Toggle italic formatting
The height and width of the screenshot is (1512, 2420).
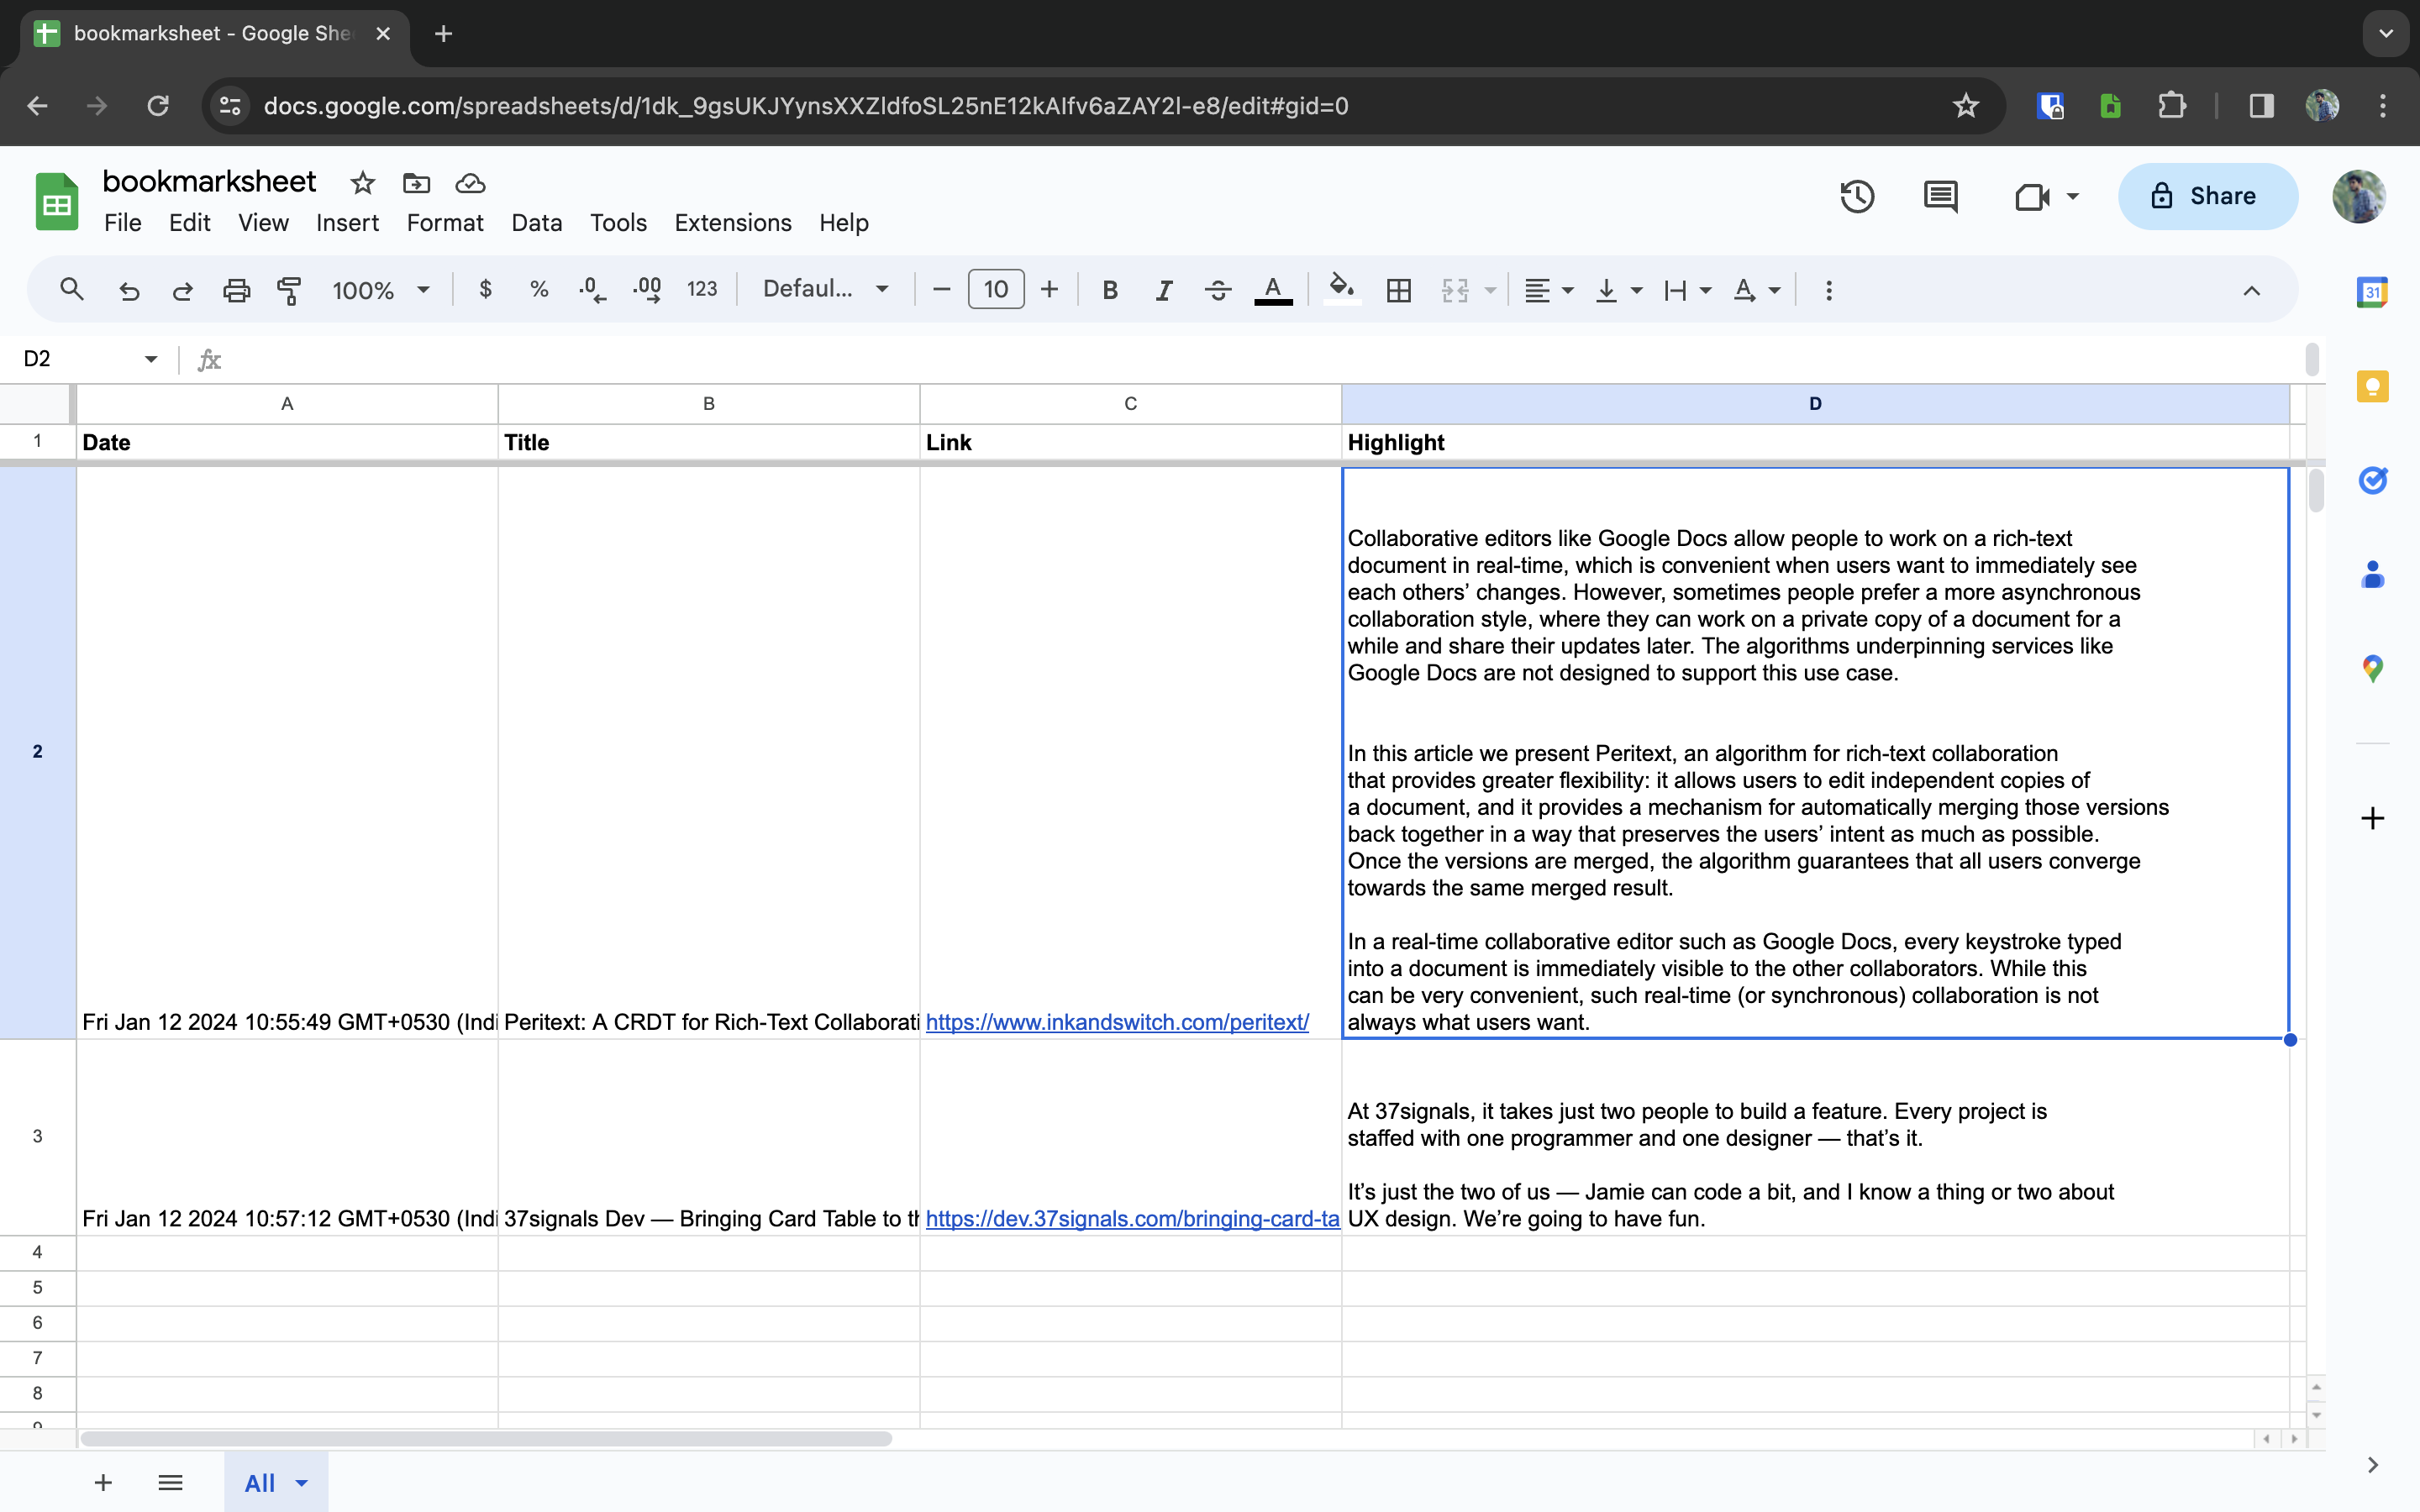(1163, 290)
